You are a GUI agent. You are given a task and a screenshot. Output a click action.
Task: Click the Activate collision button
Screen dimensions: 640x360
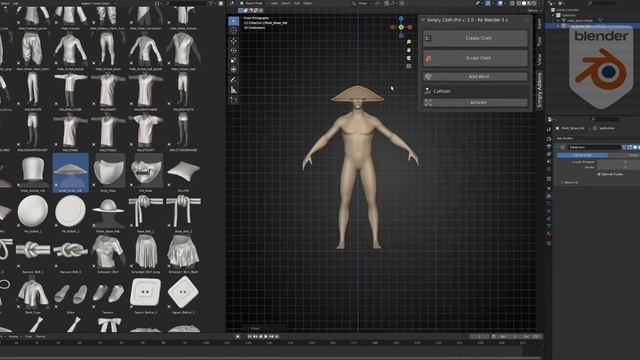[476, 102]
